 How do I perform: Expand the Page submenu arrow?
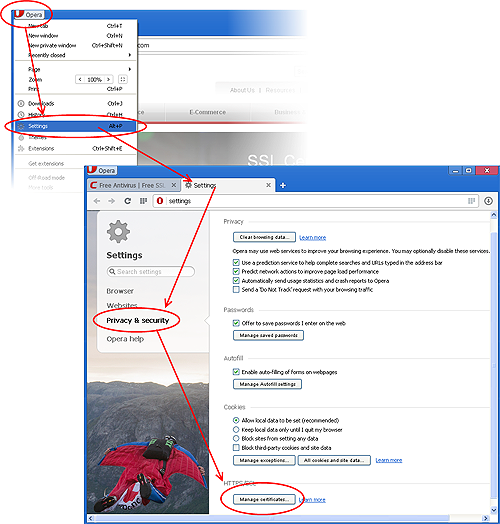click(x=130, y=69)
